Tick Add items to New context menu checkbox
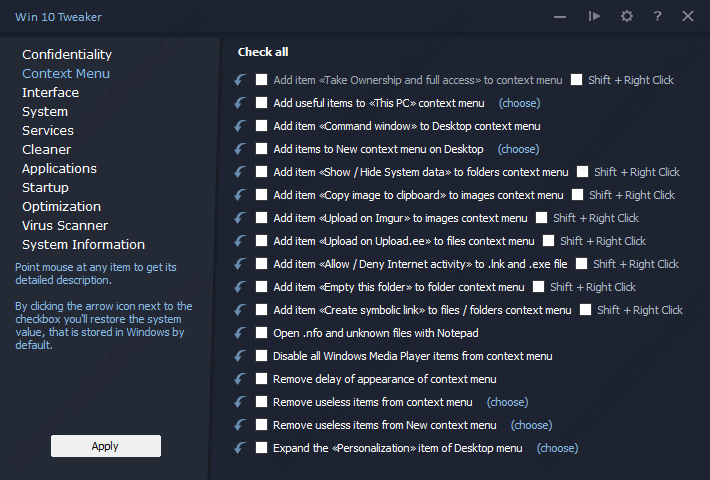The height and width of the screenshot is (480, 710). pos(261,149)
